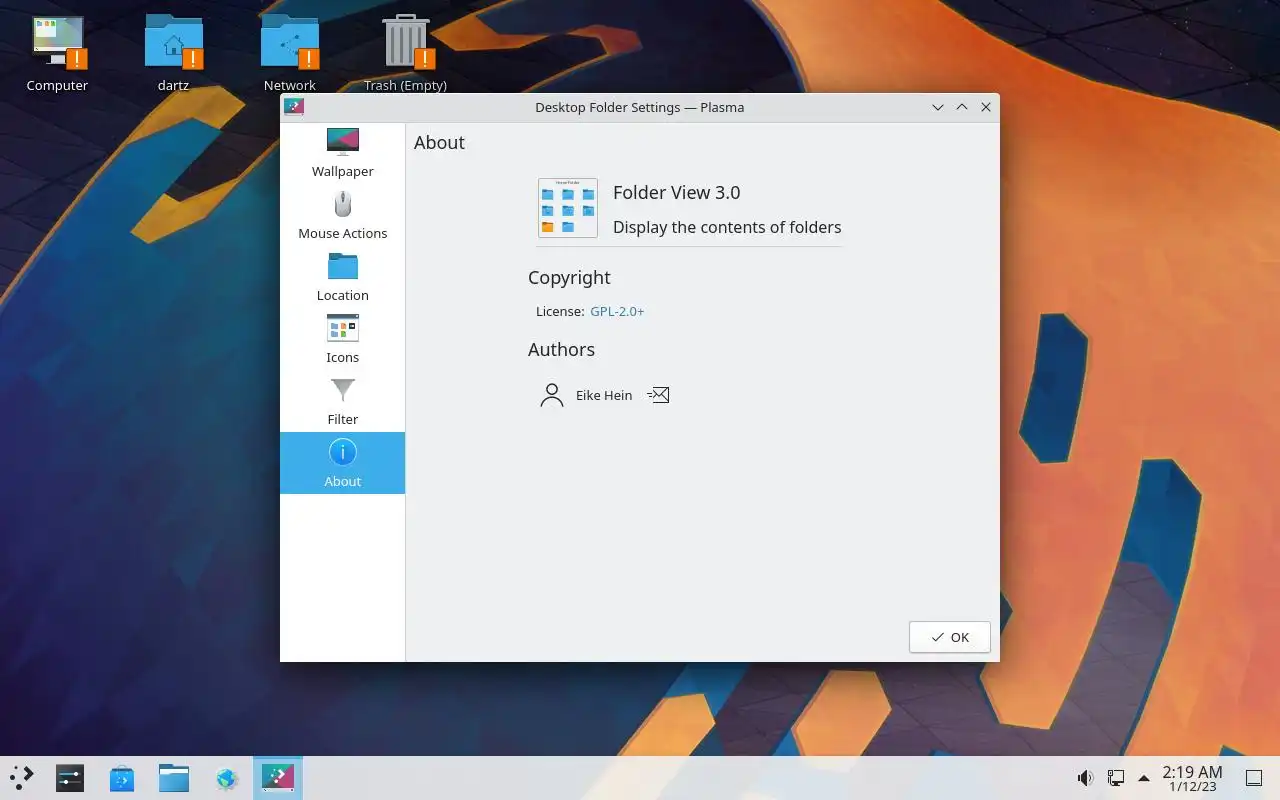This screenshot has width=1280, height=800.
Task: Email author Eike Hein via envelope icon
Action: pyautogui.click(x=658, y=395)
